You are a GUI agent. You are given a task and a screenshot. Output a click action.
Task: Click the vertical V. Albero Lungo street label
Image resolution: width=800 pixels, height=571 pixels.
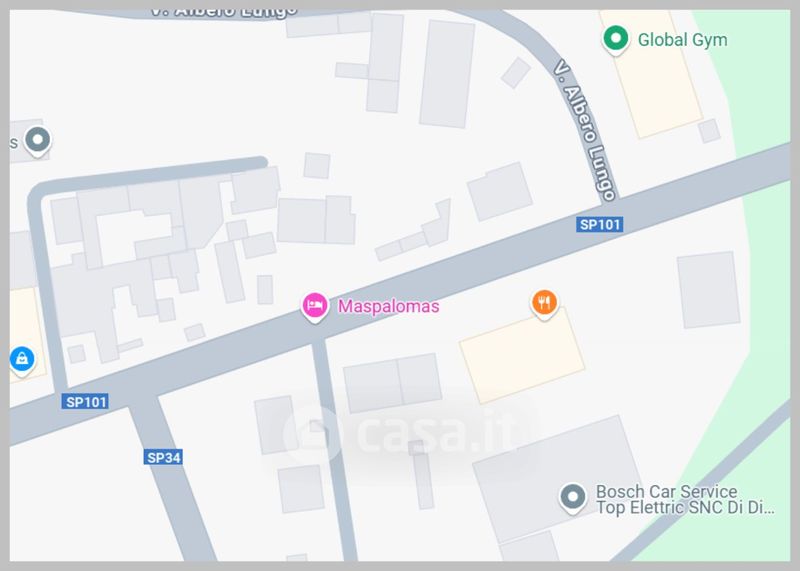pos(586,130)
